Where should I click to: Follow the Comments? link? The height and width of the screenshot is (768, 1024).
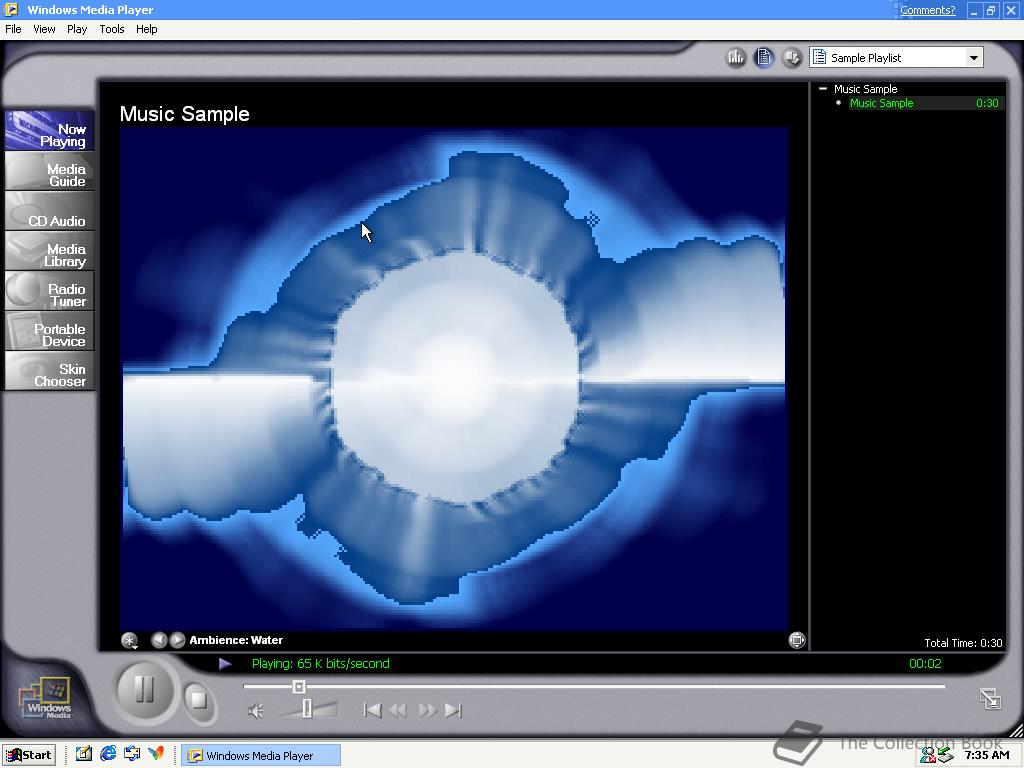(x=927, y=10)
